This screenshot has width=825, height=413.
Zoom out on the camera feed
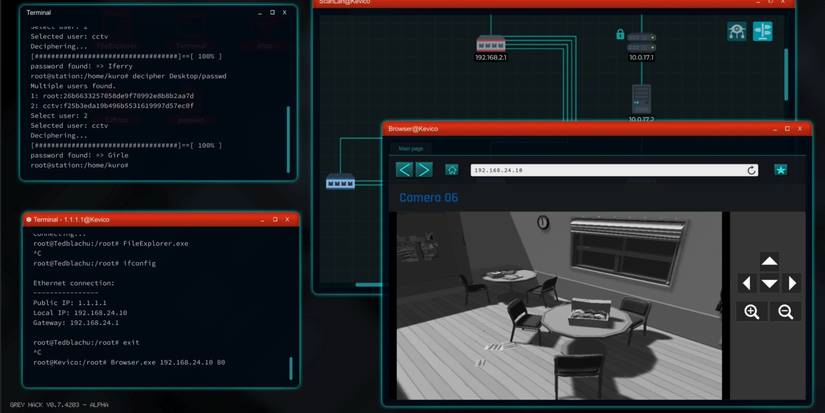pos(785,311)
